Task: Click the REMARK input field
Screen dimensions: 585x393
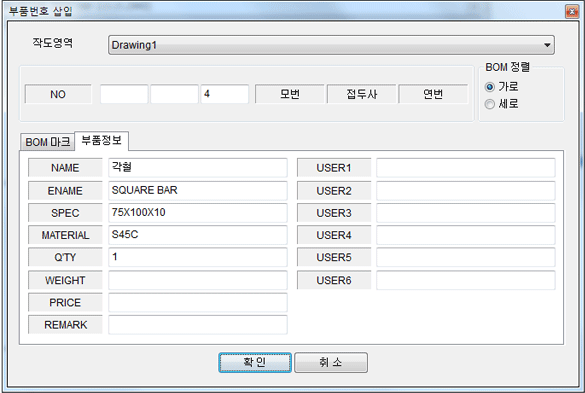Action: tap(198, 325)
